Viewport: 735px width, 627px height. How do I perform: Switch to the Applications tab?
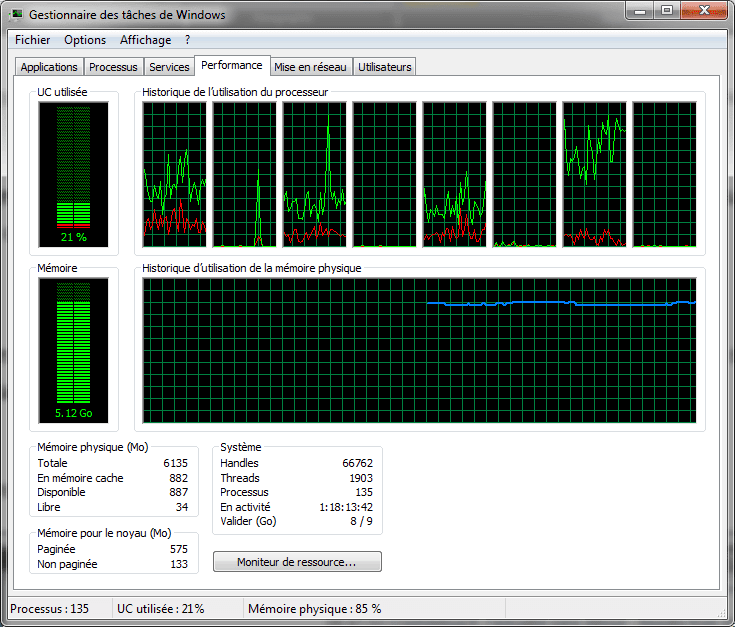(49, 67)
